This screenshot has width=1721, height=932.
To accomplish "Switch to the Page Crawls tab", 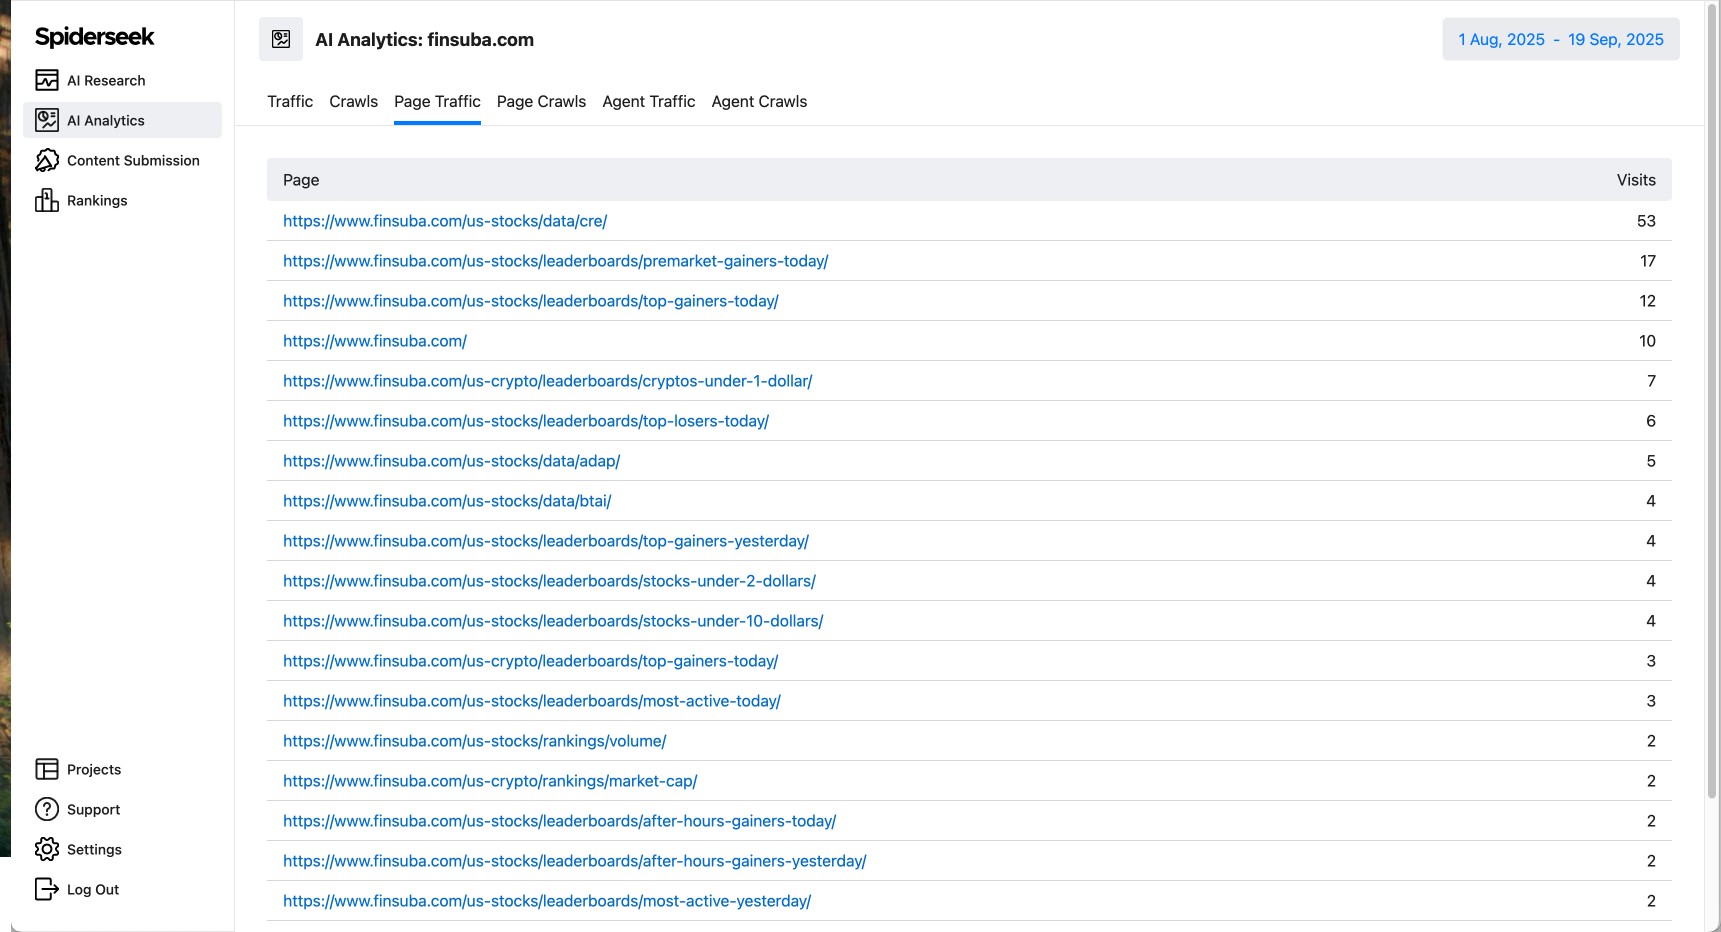I will (x=541, y=101).
